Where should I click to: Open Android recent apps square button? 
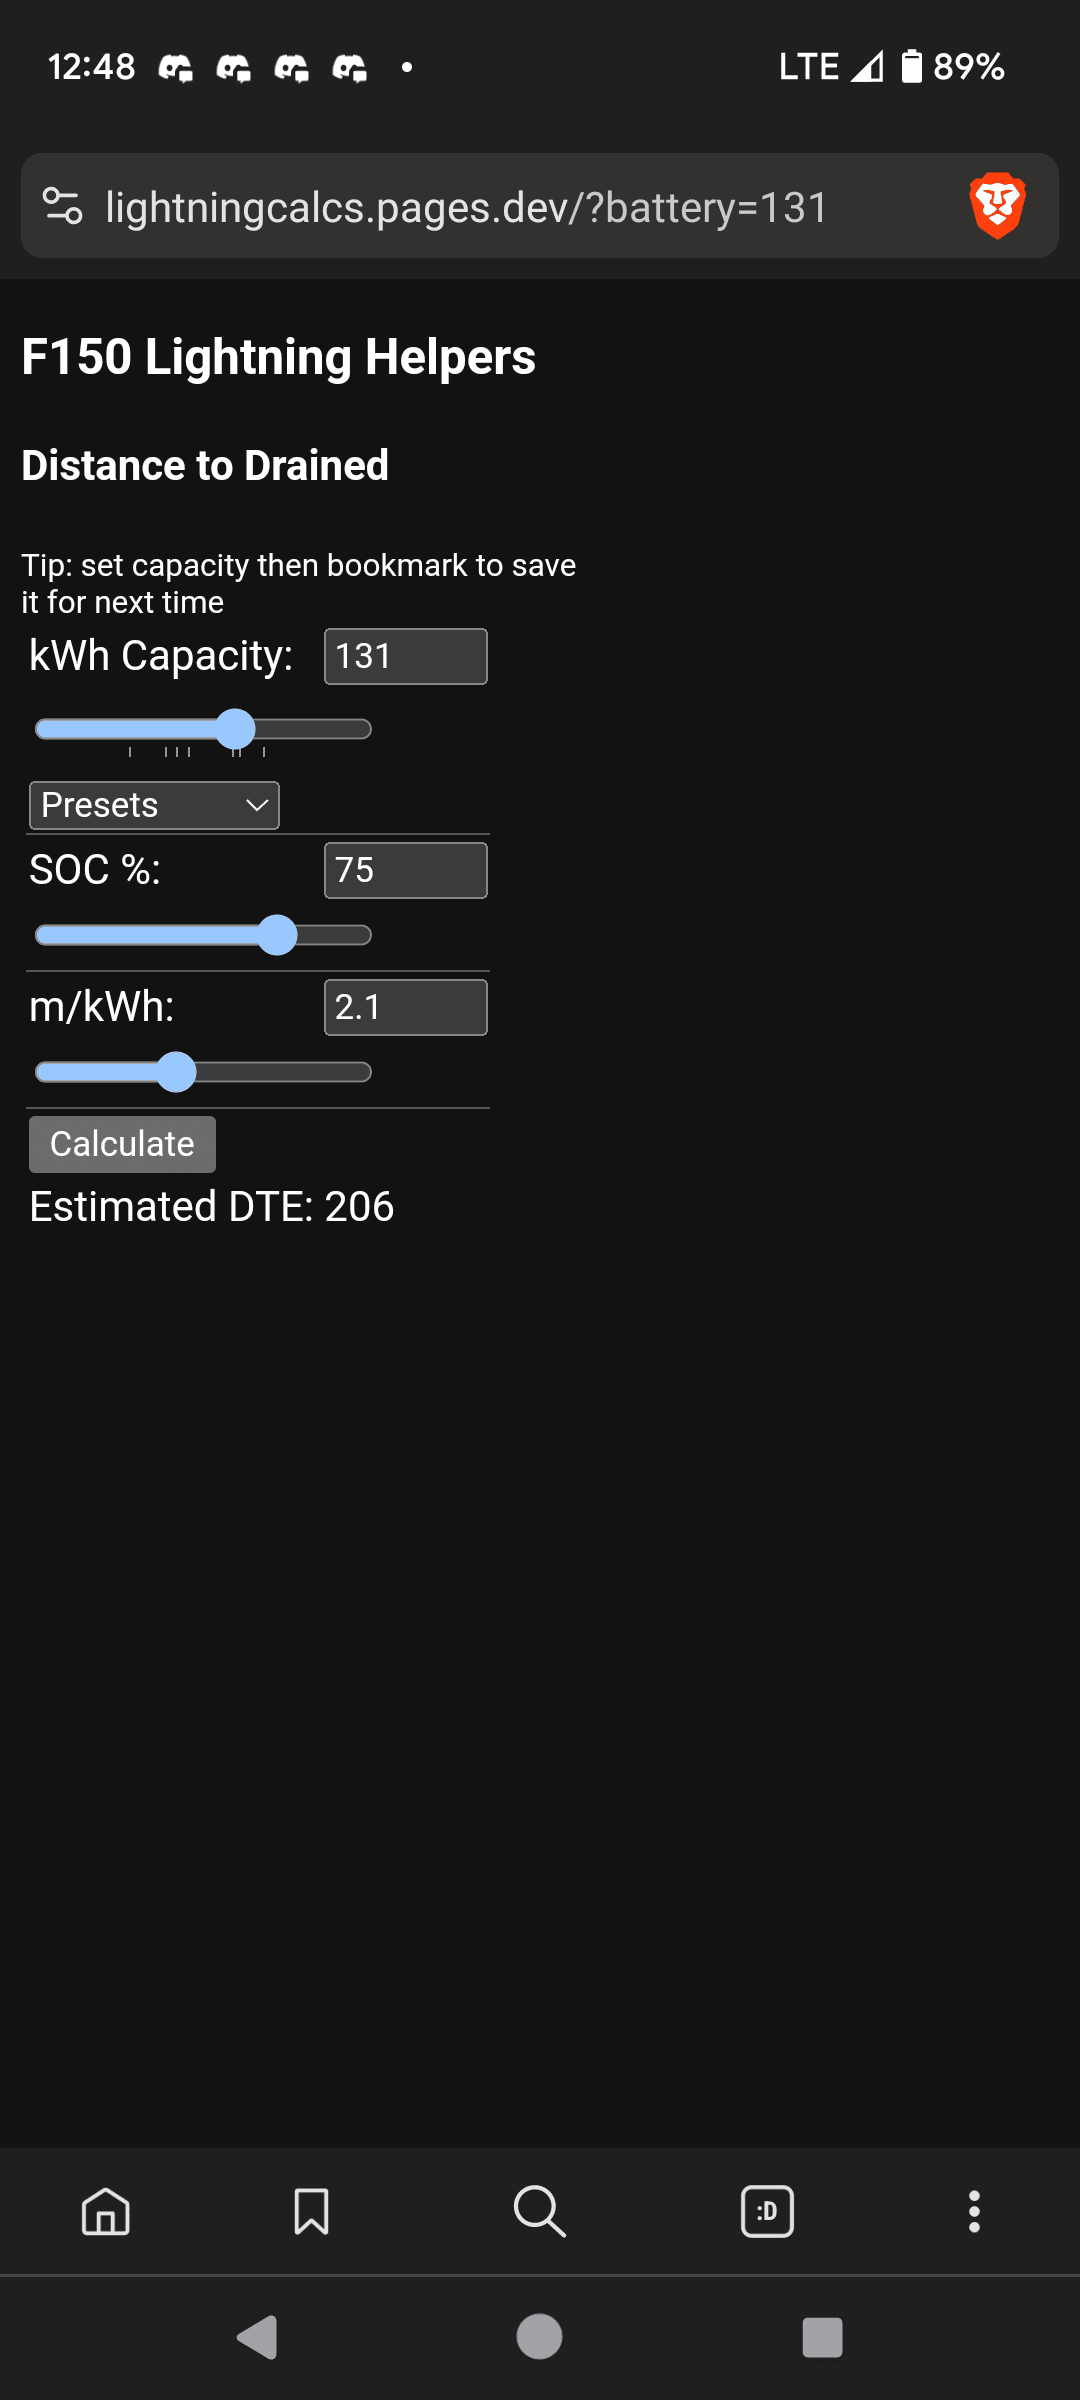pyautogui.click(x=822, y=2338)
